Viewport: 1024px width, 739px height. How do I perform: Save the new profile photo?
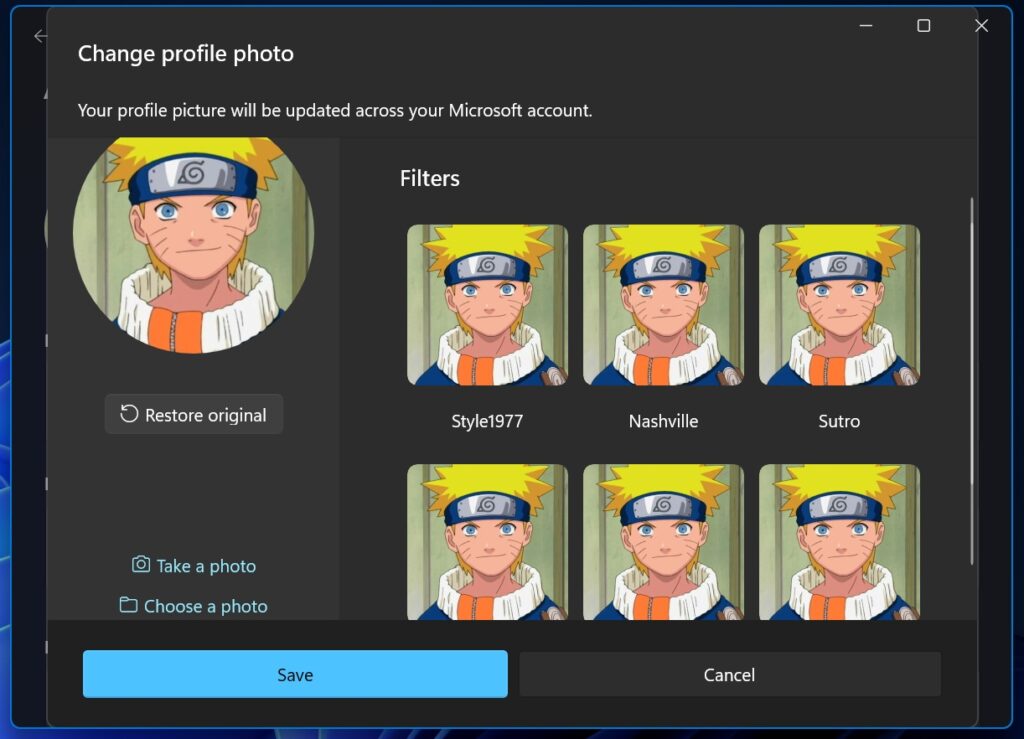point(295,674)
